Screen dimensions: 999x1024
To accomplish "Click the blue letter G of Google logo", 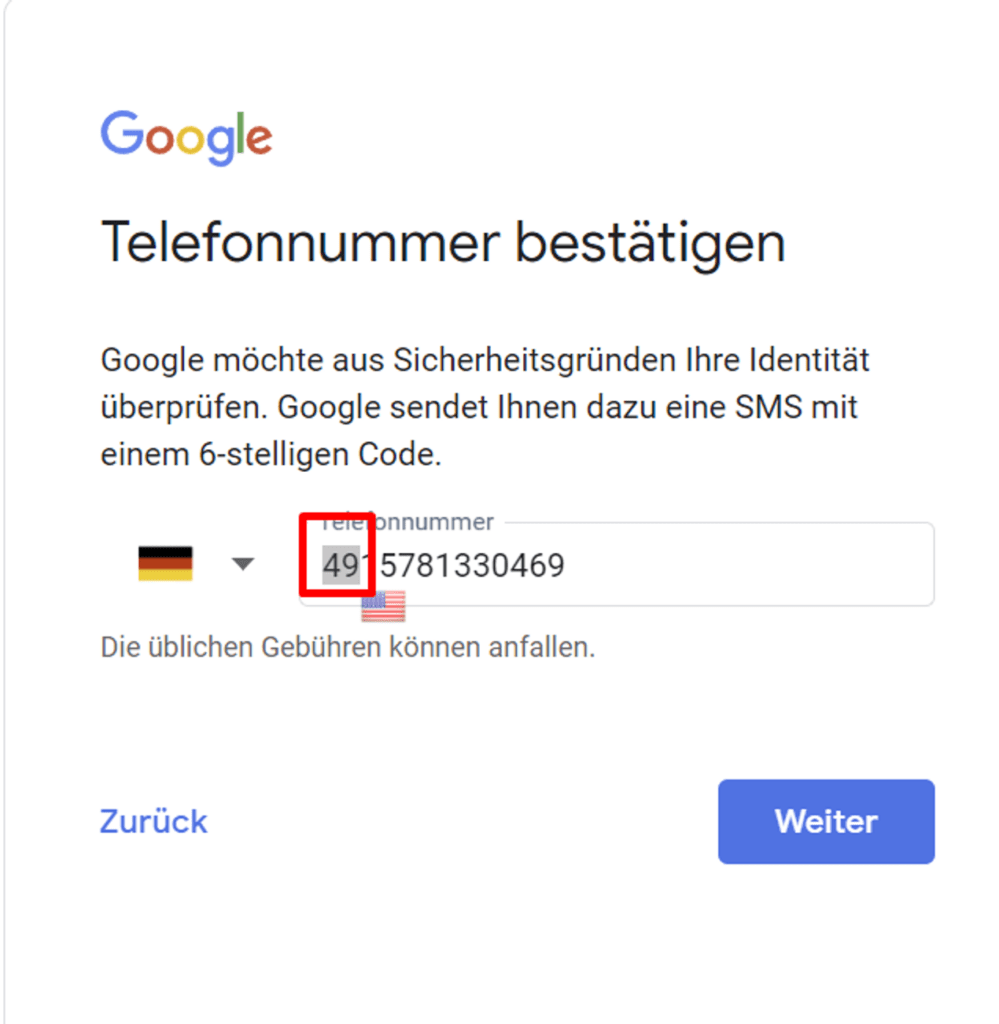I will [122, 133].
